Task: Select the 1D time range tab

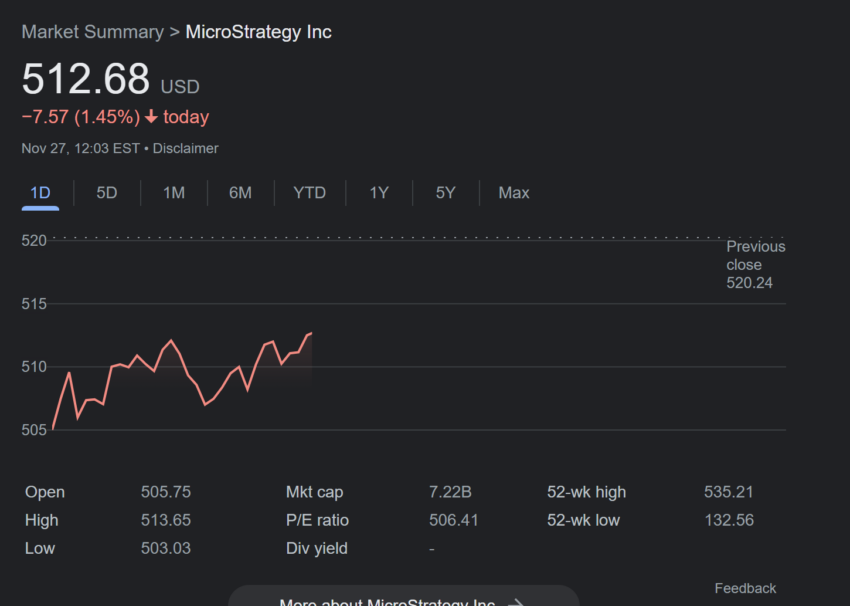Action: (40, 193)
